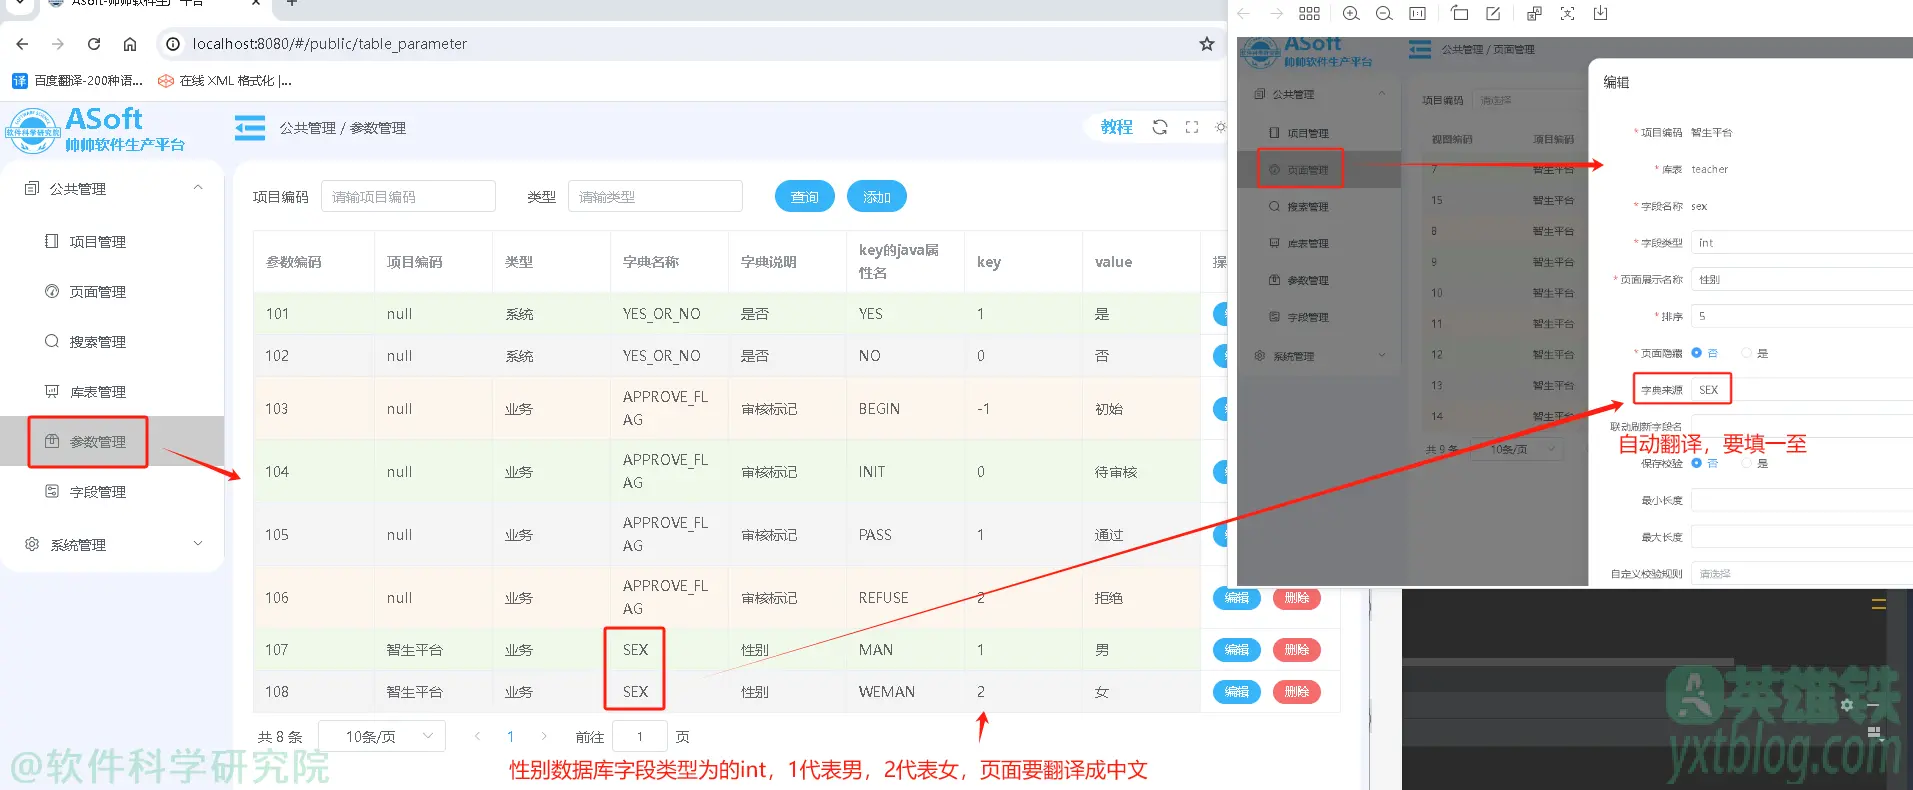Show thumbnail grid in image viewer toolbar

click(x=1309, y=13)
